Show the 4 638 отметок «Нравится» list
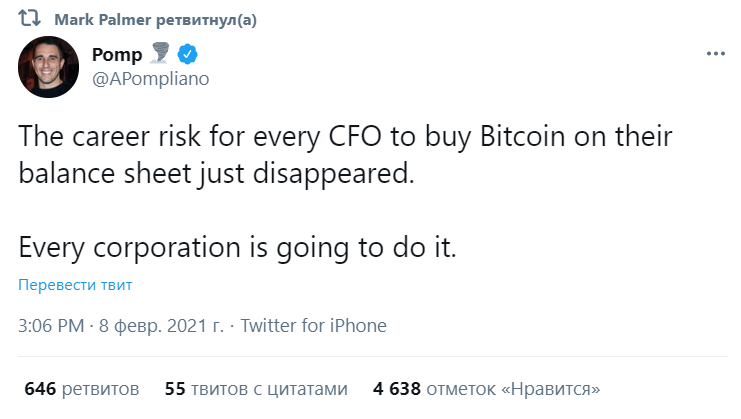741x419 pixels. 487,388
